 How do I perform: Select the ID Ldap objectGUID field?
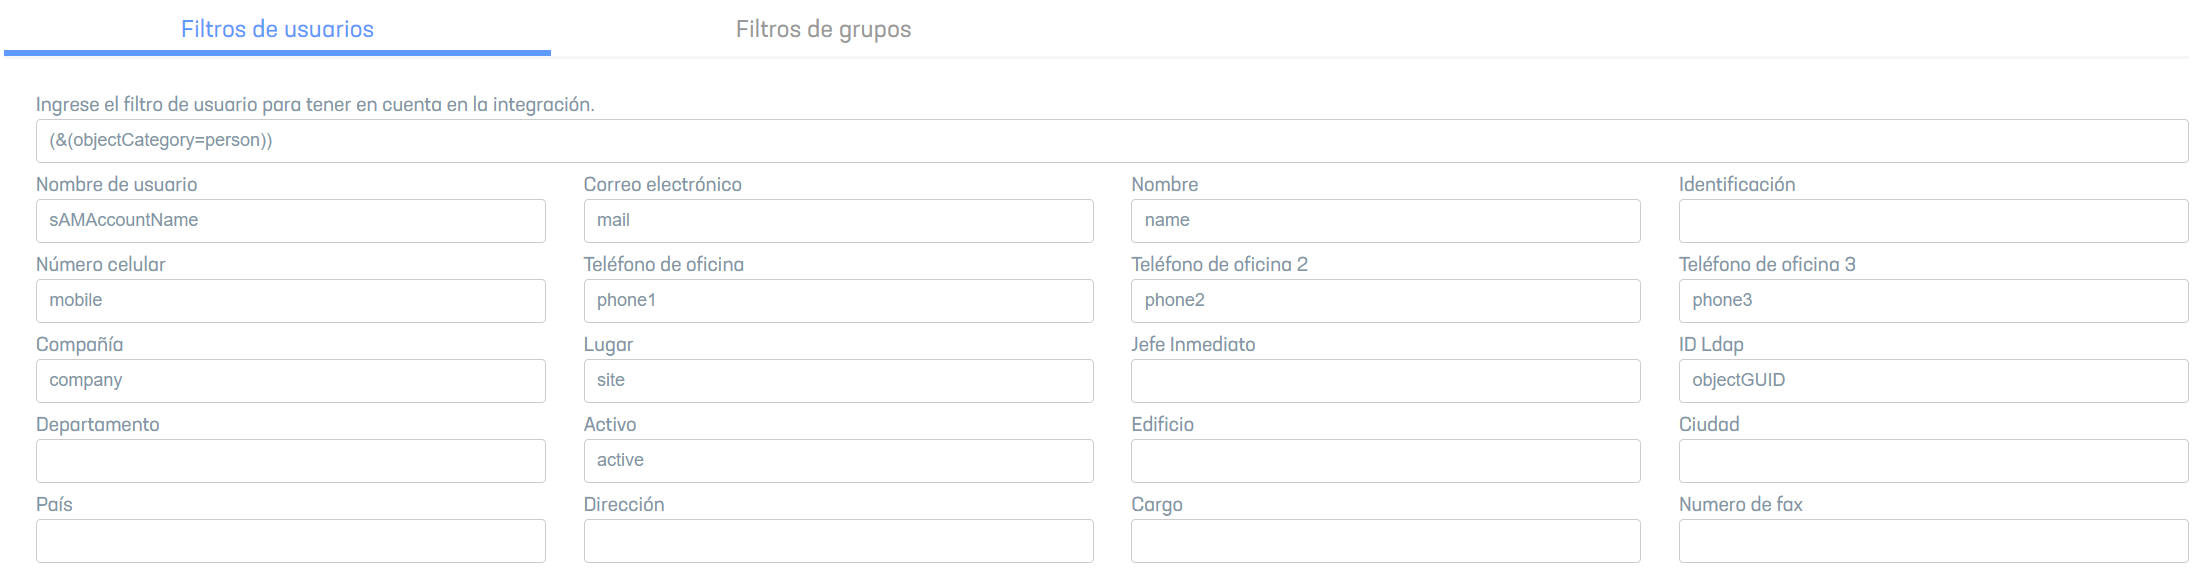pyautogui.click(x=1932, y=381)
